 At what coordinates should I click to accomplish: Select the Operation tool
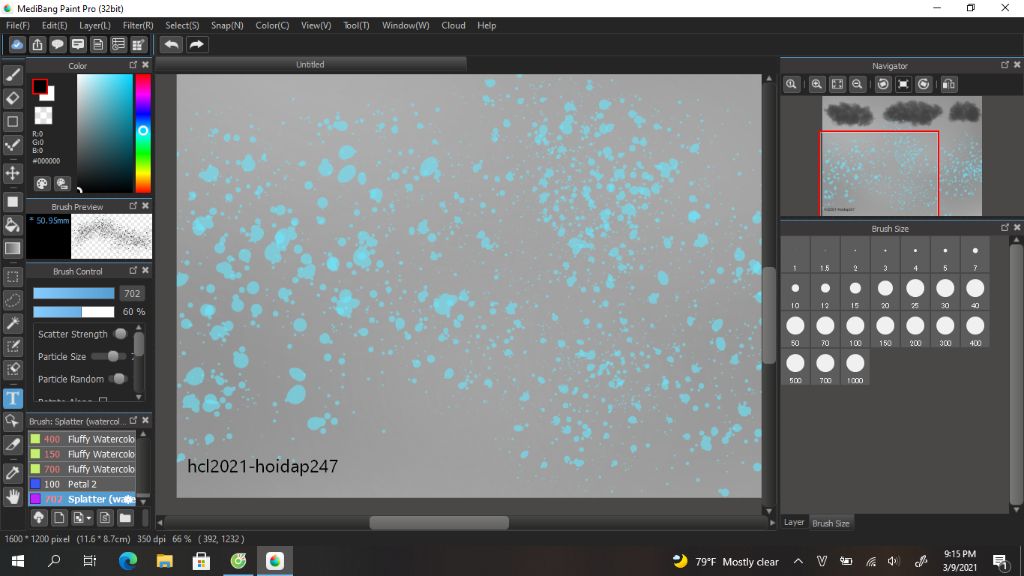(12, 421)
